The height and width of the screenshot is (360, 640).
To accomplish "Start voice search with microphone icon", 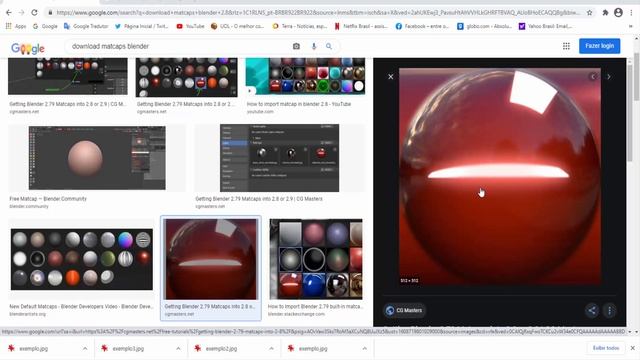I will tap(313, 47).
